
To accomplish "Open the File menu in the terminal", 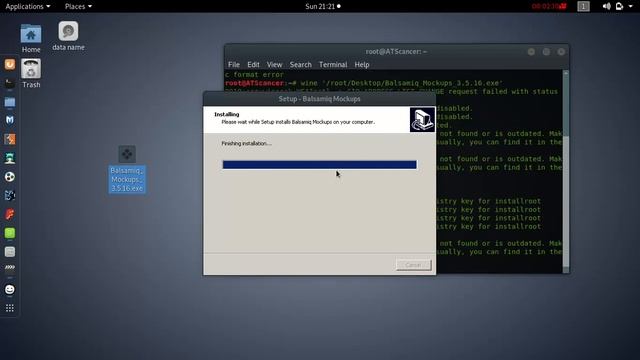I will tap(234, 64).
